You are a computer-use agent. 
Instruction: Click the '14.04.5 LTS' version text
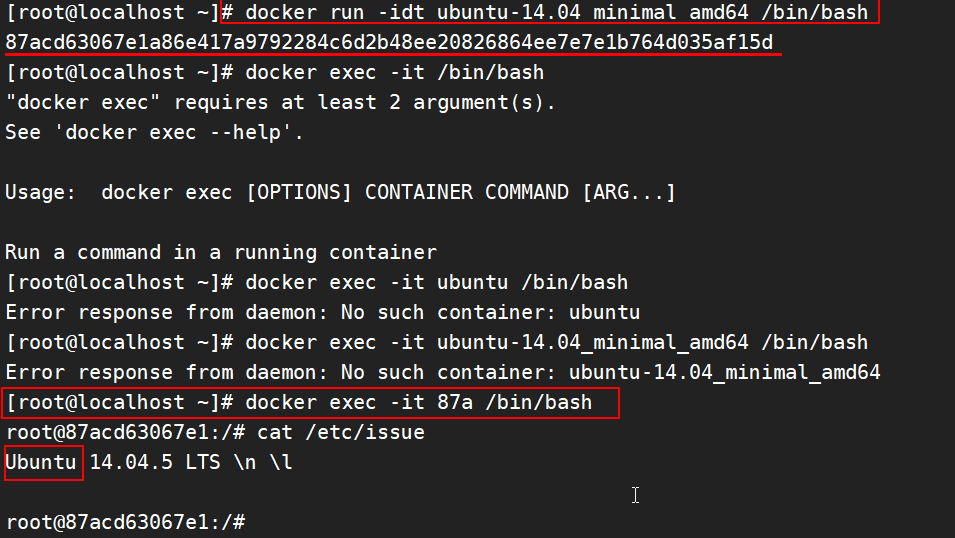(x=155, y=462)
